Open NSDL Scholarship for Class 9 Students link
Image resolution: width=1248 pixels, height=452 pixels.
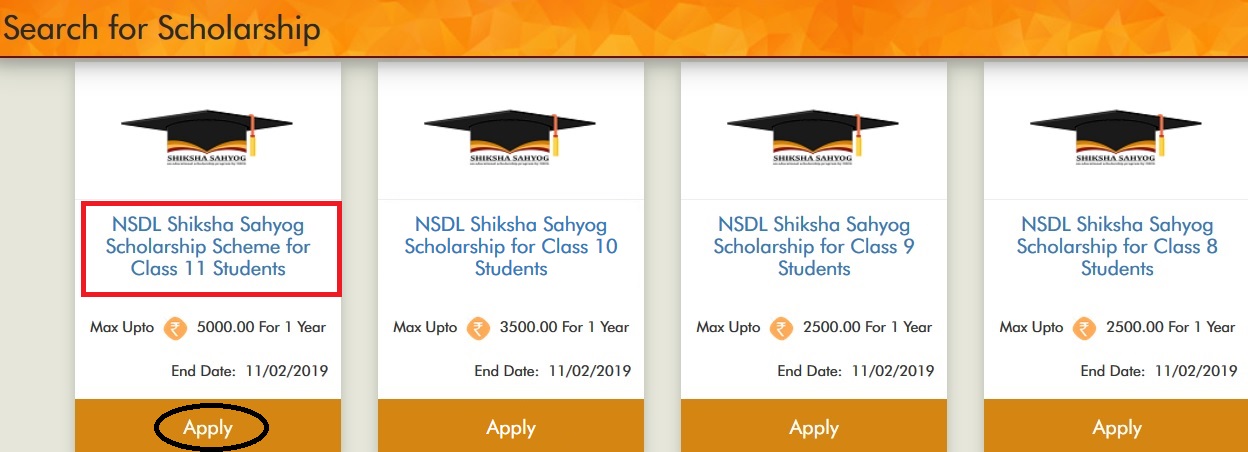tap(814, 246)
